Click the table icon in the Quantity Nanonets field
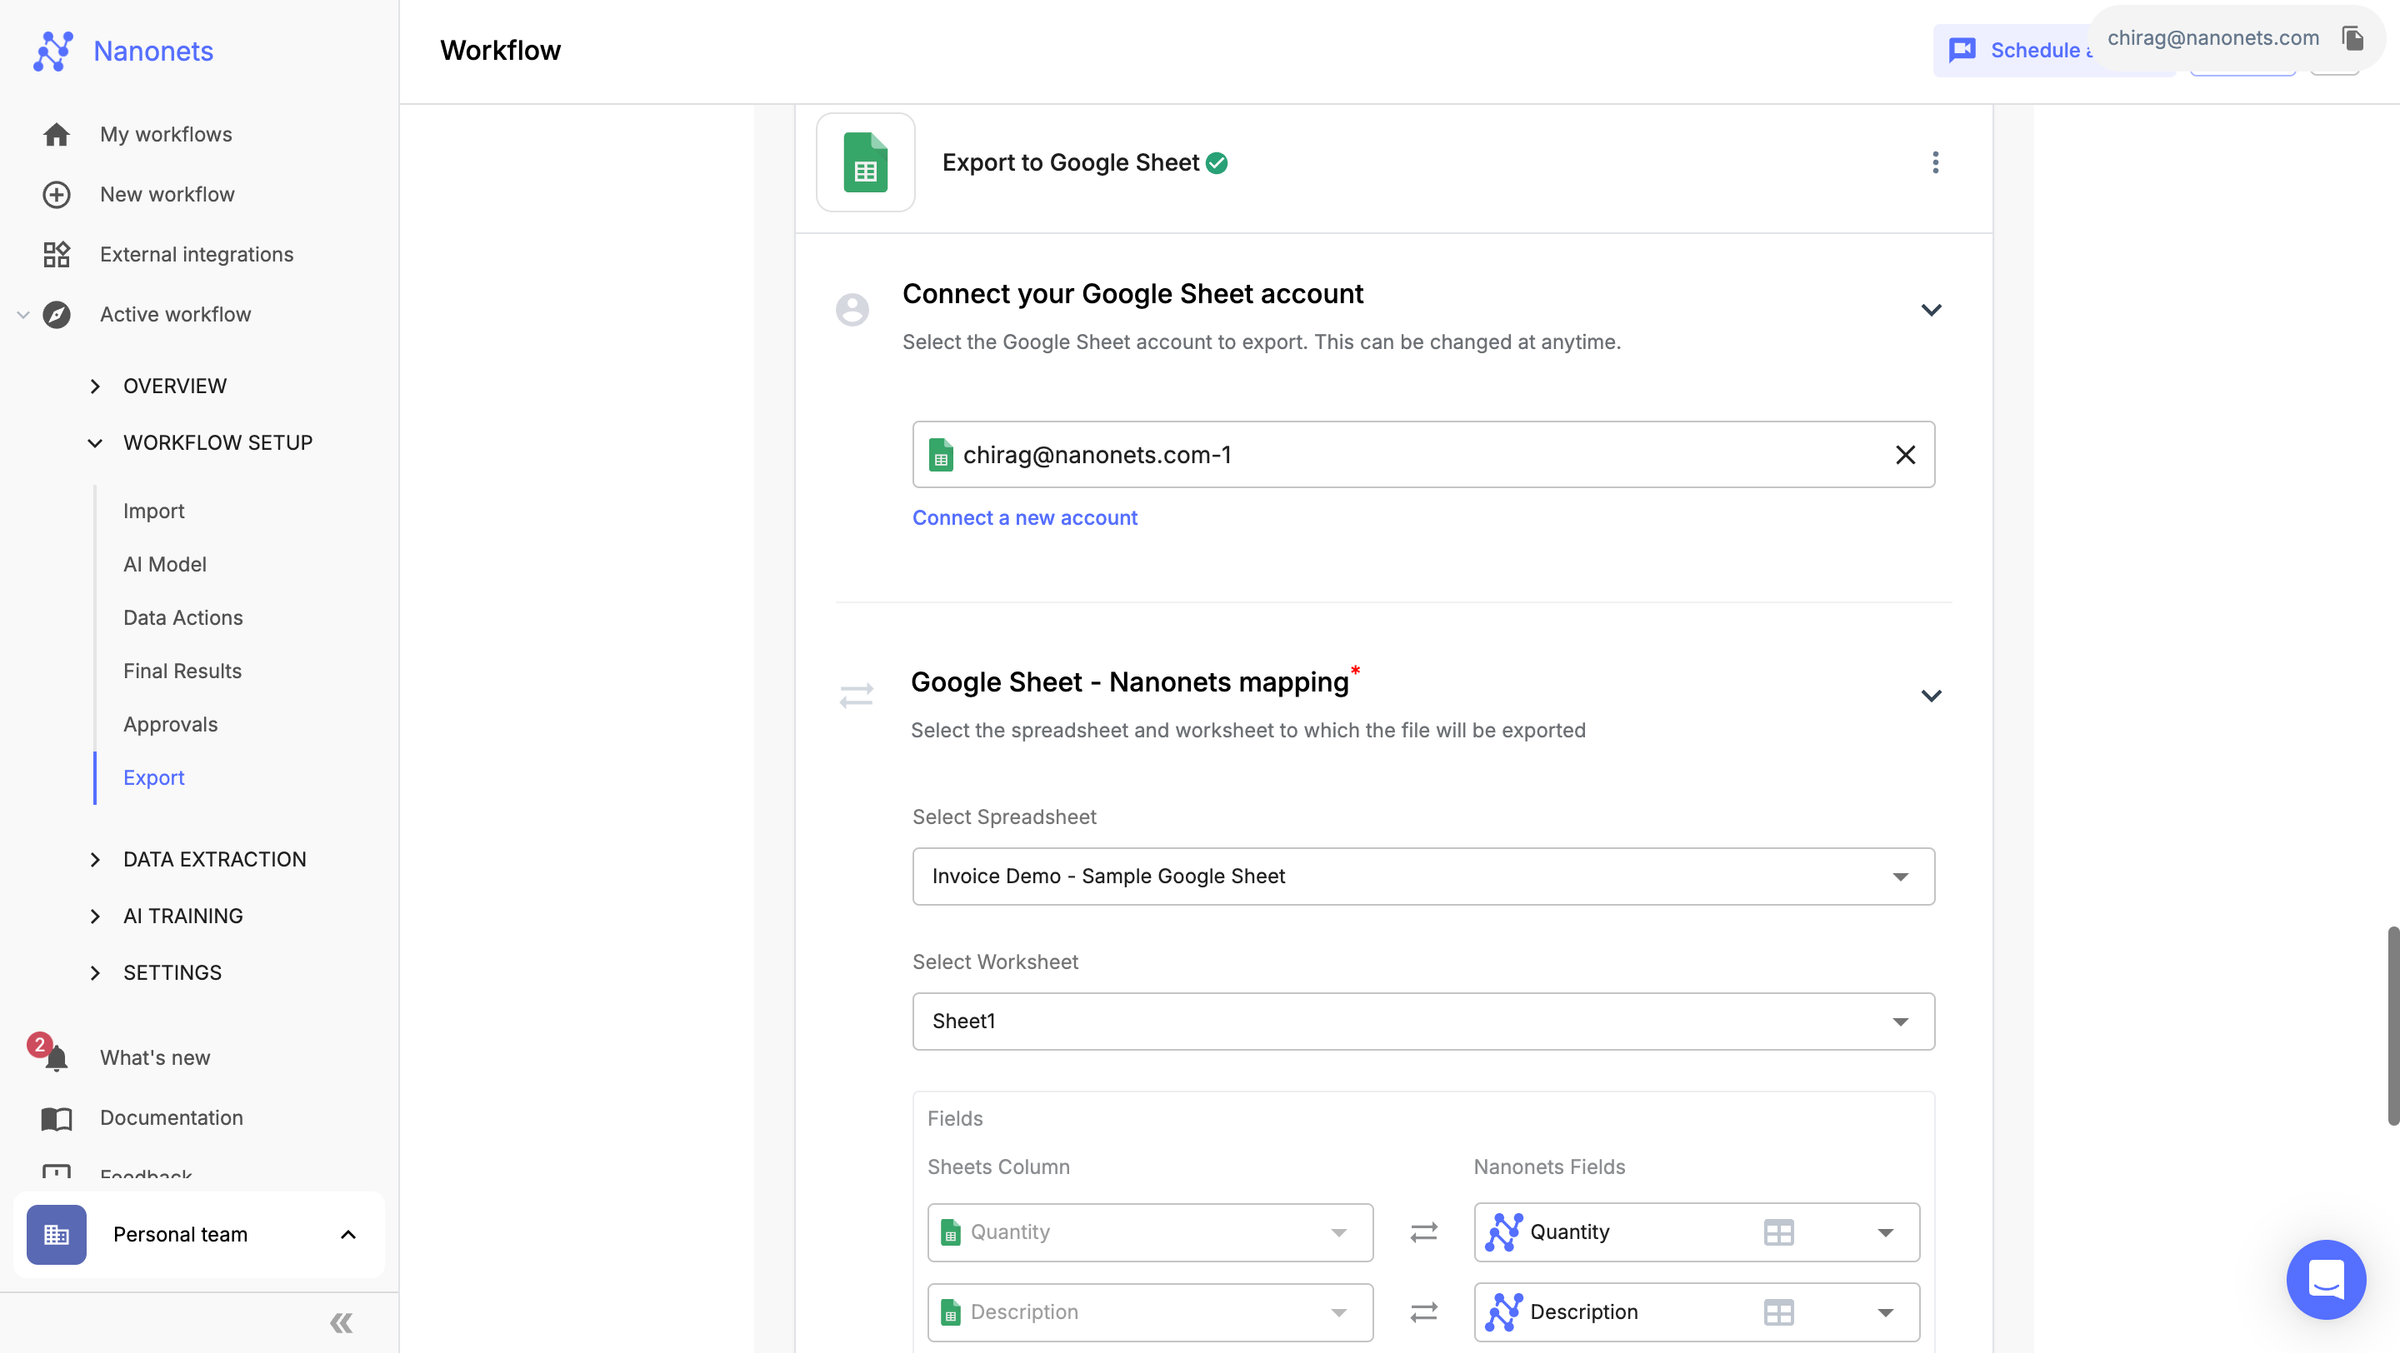2400x1353 pixels. point(1778,1232)
